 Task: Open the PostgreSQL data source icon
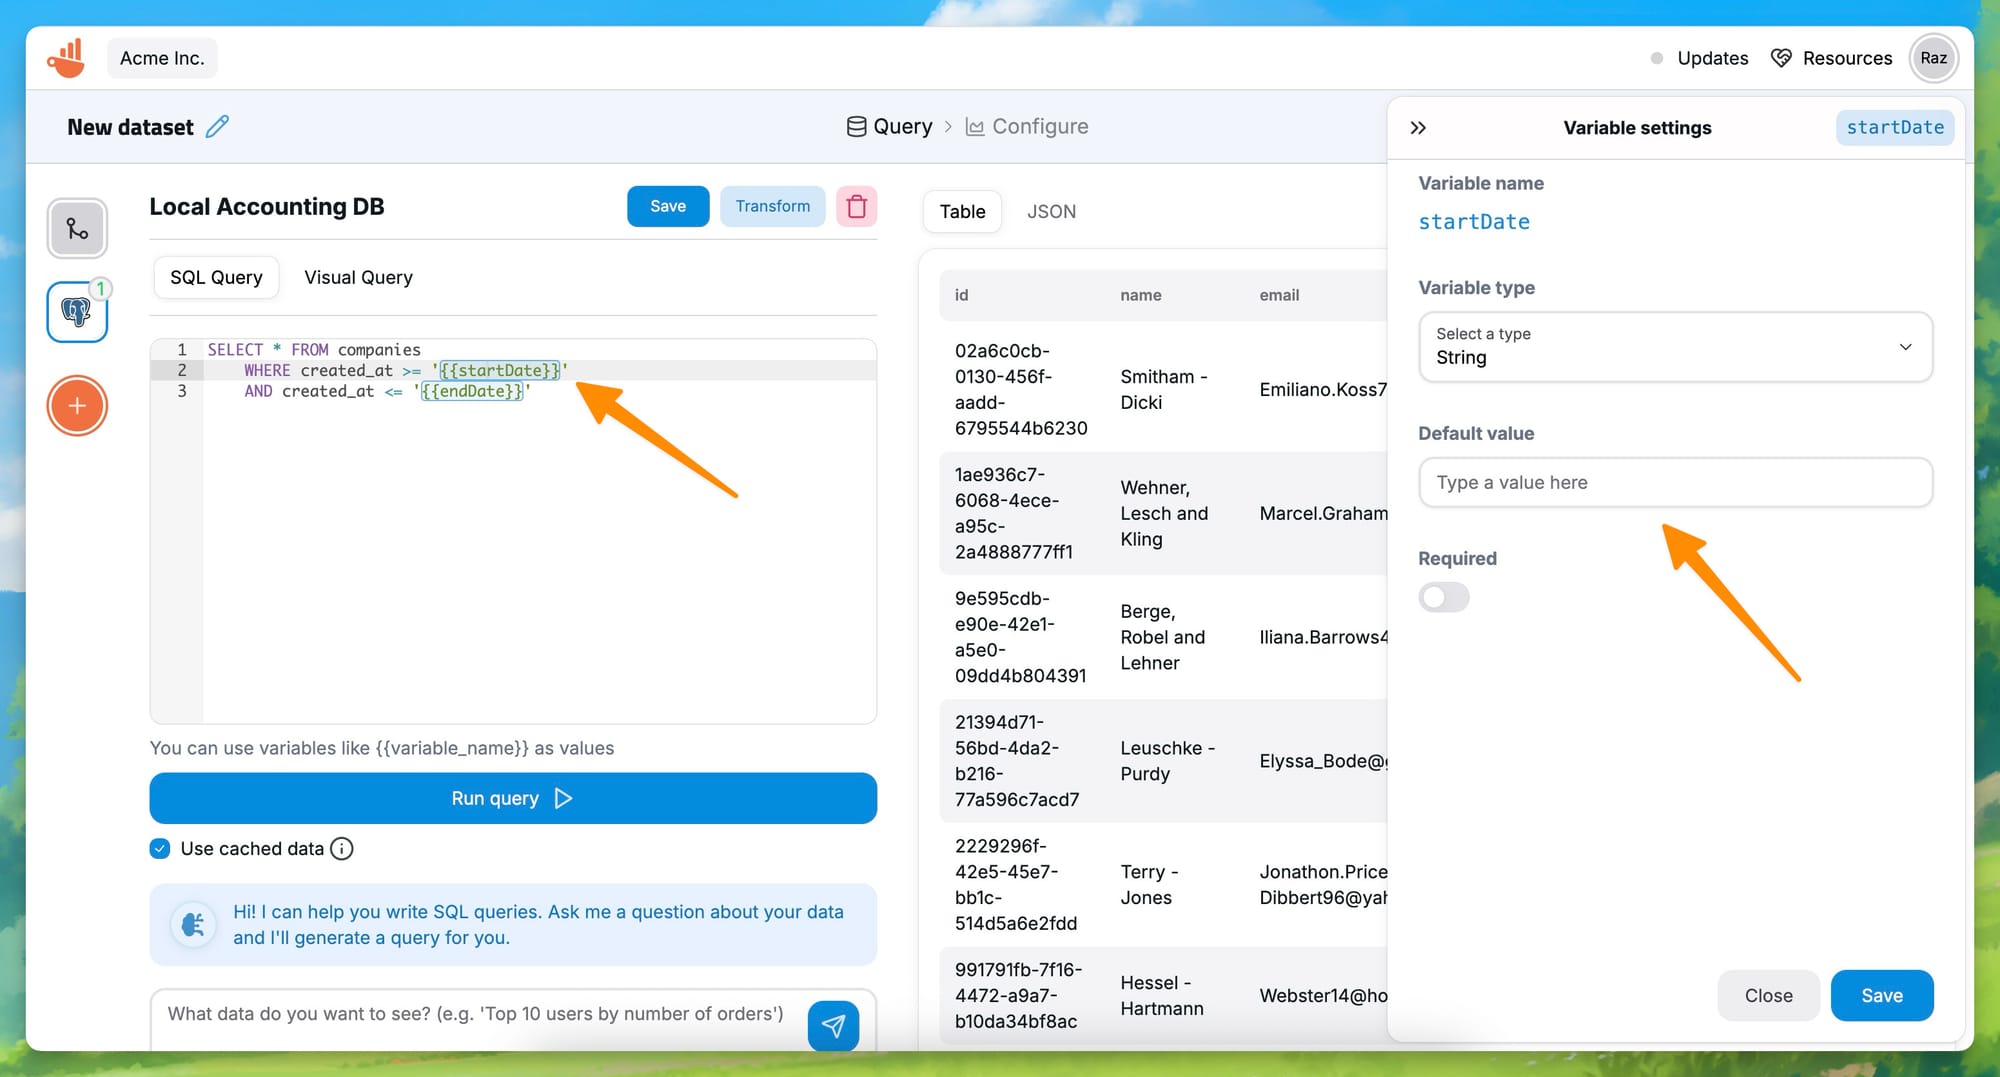coord(77,312)
